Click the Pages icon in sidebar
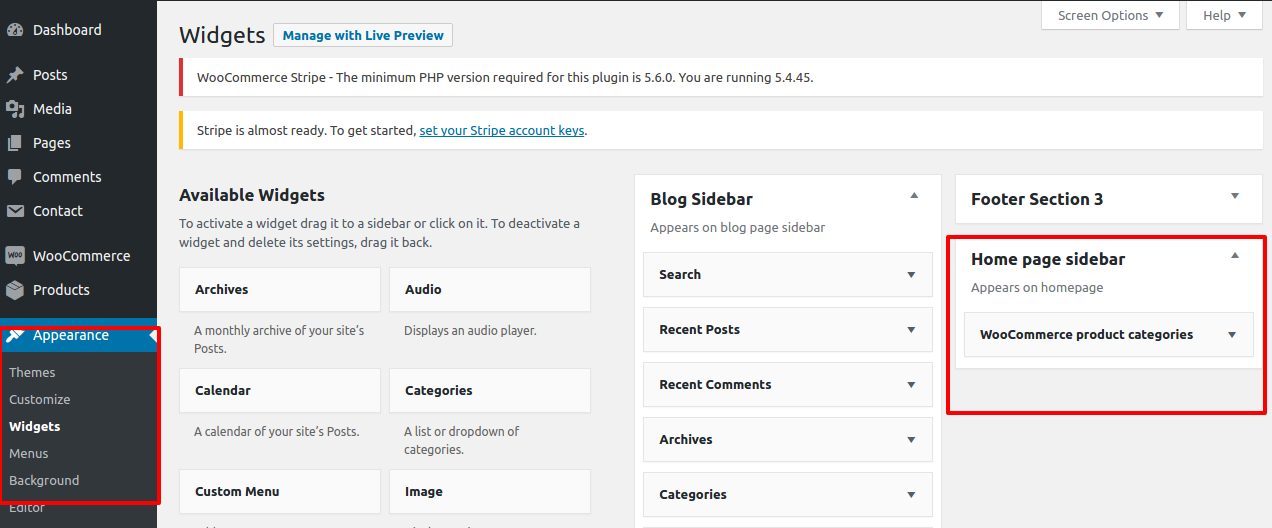This screenshot has width=1272, height=528. click(15, 143)
